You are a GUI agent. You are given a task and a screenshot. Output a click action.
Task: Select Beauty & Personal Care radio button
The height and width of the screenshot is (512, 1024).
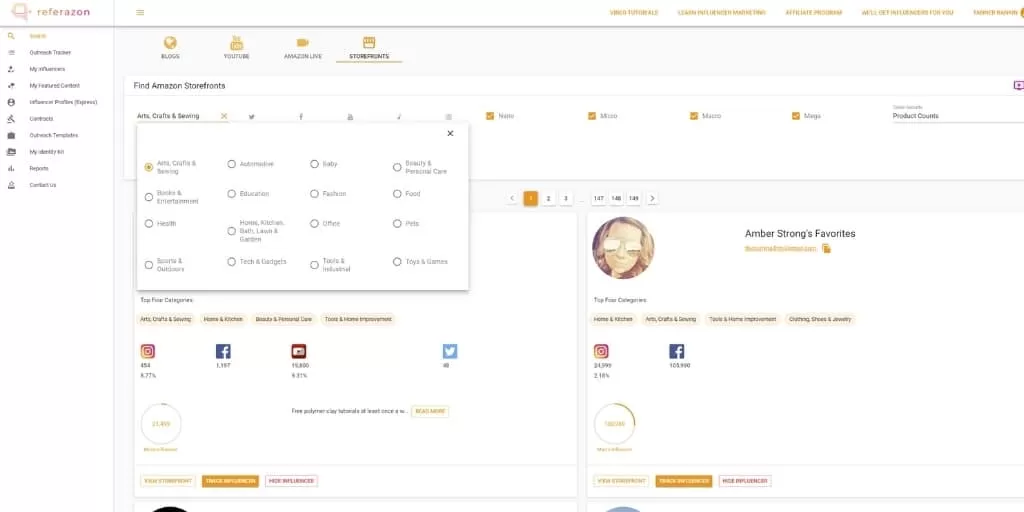397,167
